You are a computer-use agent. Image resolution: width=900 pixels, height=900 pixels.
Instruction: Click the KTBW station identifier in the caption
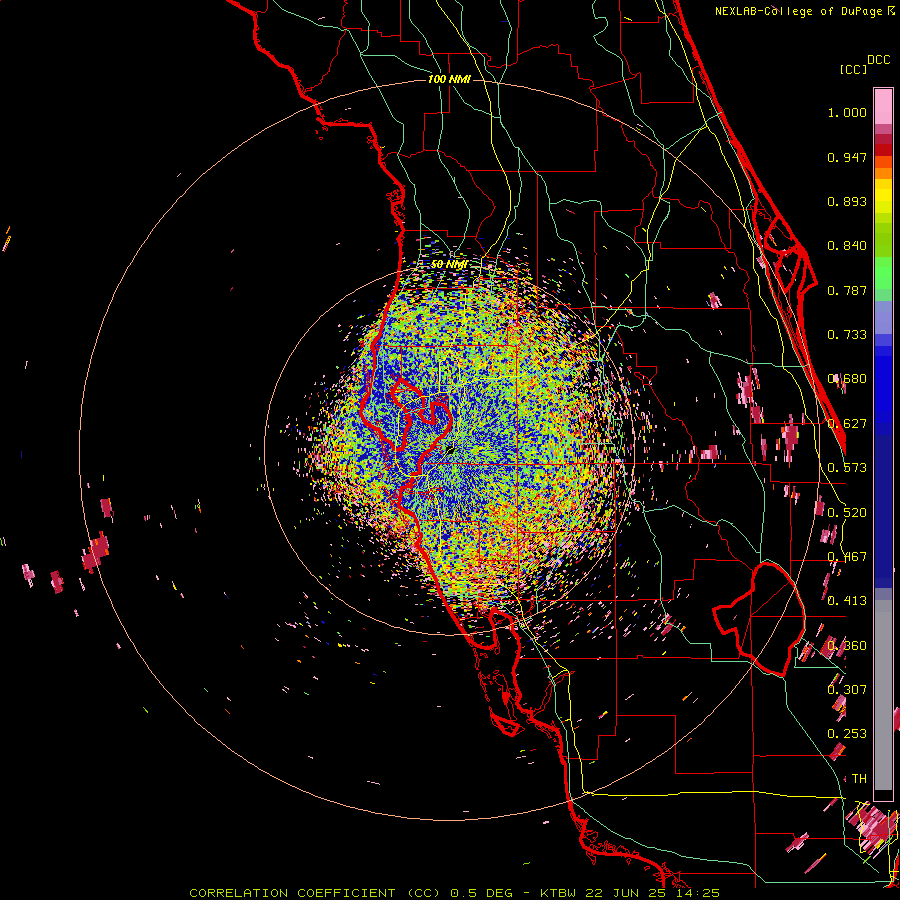click(558, 893)
